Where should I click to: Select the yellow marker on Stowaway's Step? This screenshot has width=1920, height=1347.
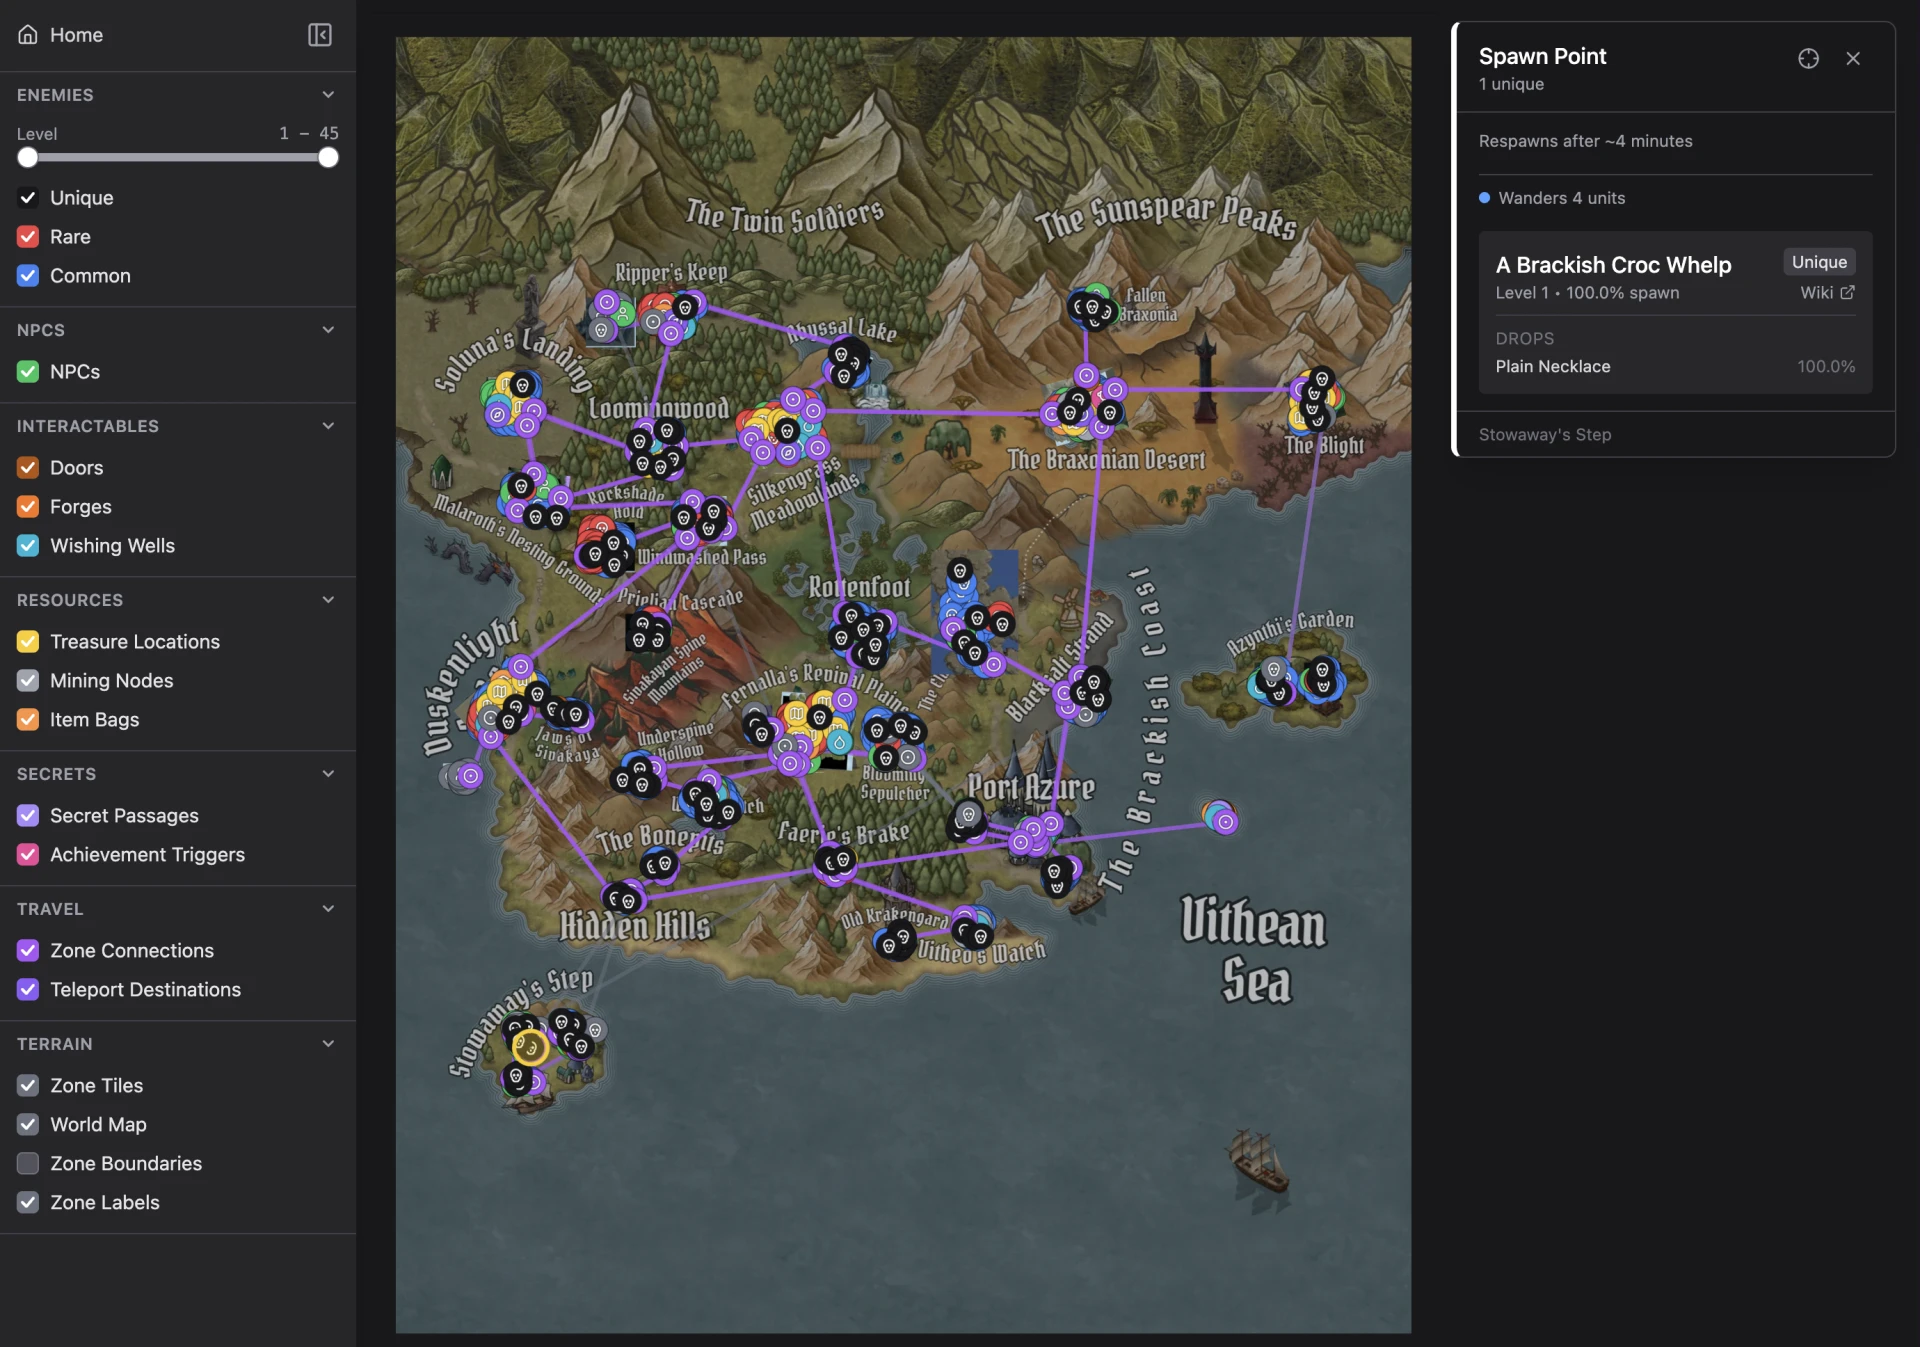click(530, 1047)
